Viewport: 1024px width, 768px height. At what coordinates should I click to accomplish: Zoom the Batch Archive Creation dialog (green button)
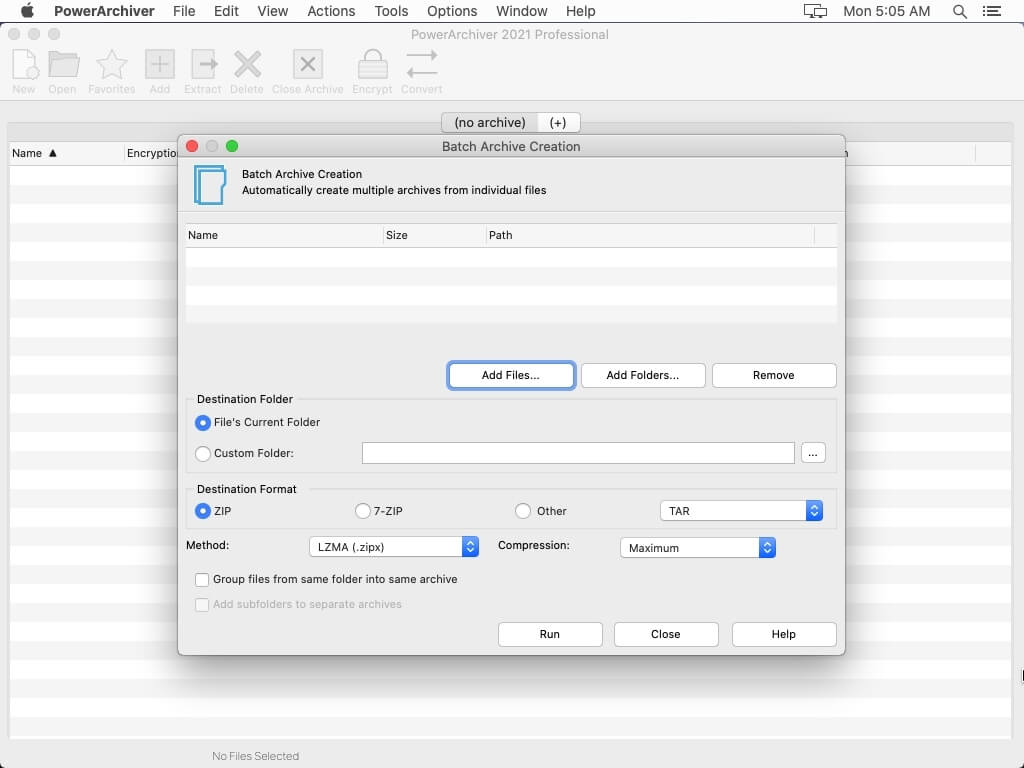point(232,146)
